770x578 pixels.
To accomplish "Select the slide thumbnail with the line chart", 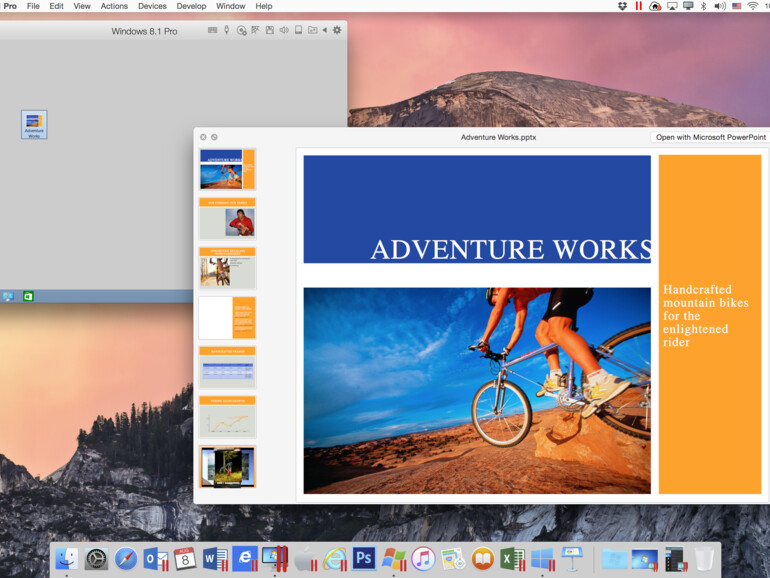I will 227,416.
